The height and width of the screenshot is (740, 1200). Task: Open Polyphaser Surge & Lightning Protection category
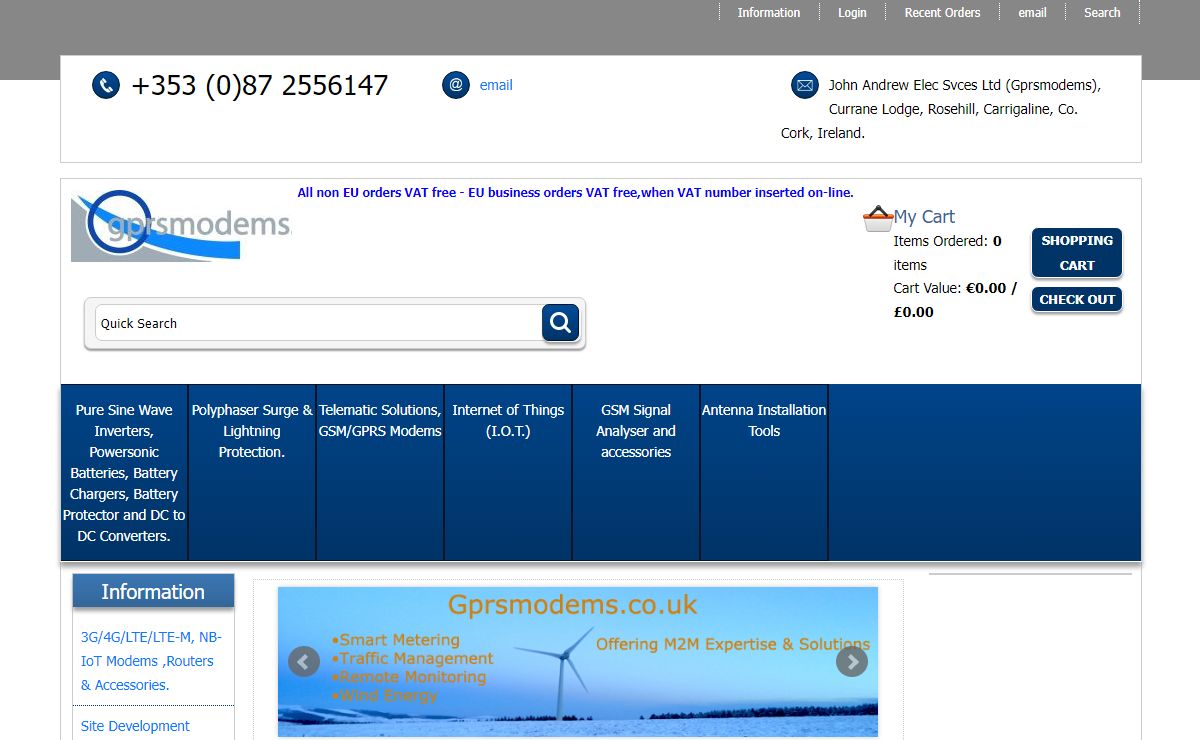(x=252, y=473)
